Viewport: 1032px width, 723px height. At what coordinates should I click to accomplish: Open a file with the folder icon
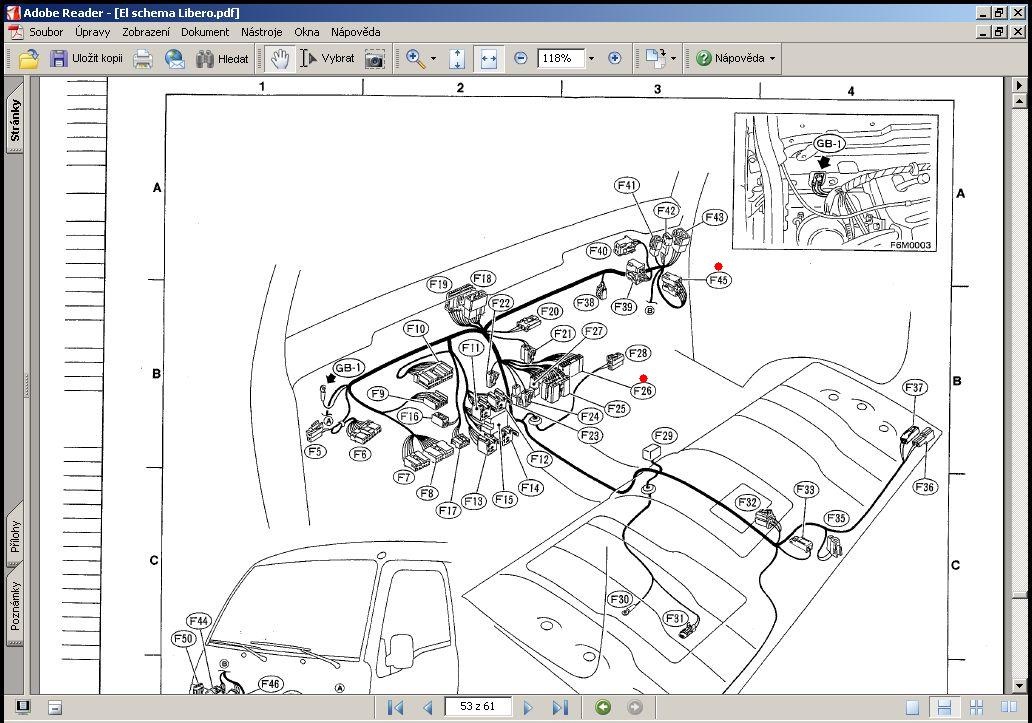[28, 59]
